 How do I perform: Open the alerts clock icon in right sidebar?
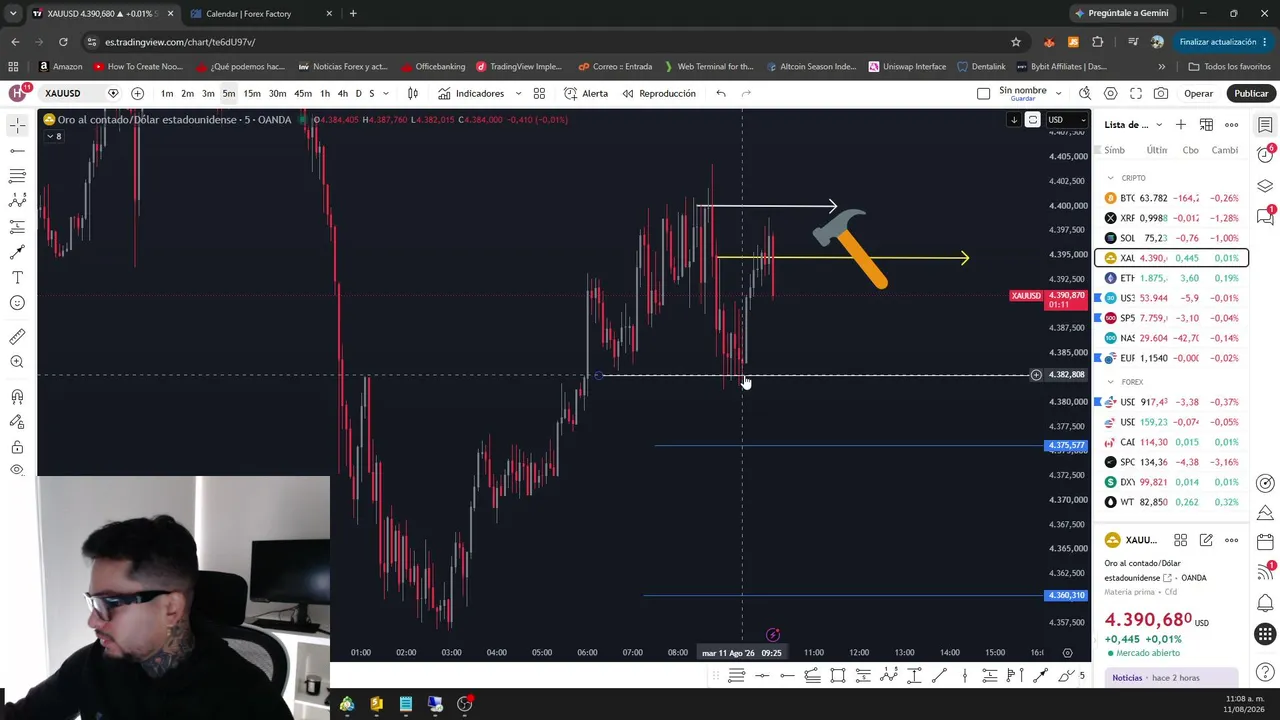(1265, 155)
